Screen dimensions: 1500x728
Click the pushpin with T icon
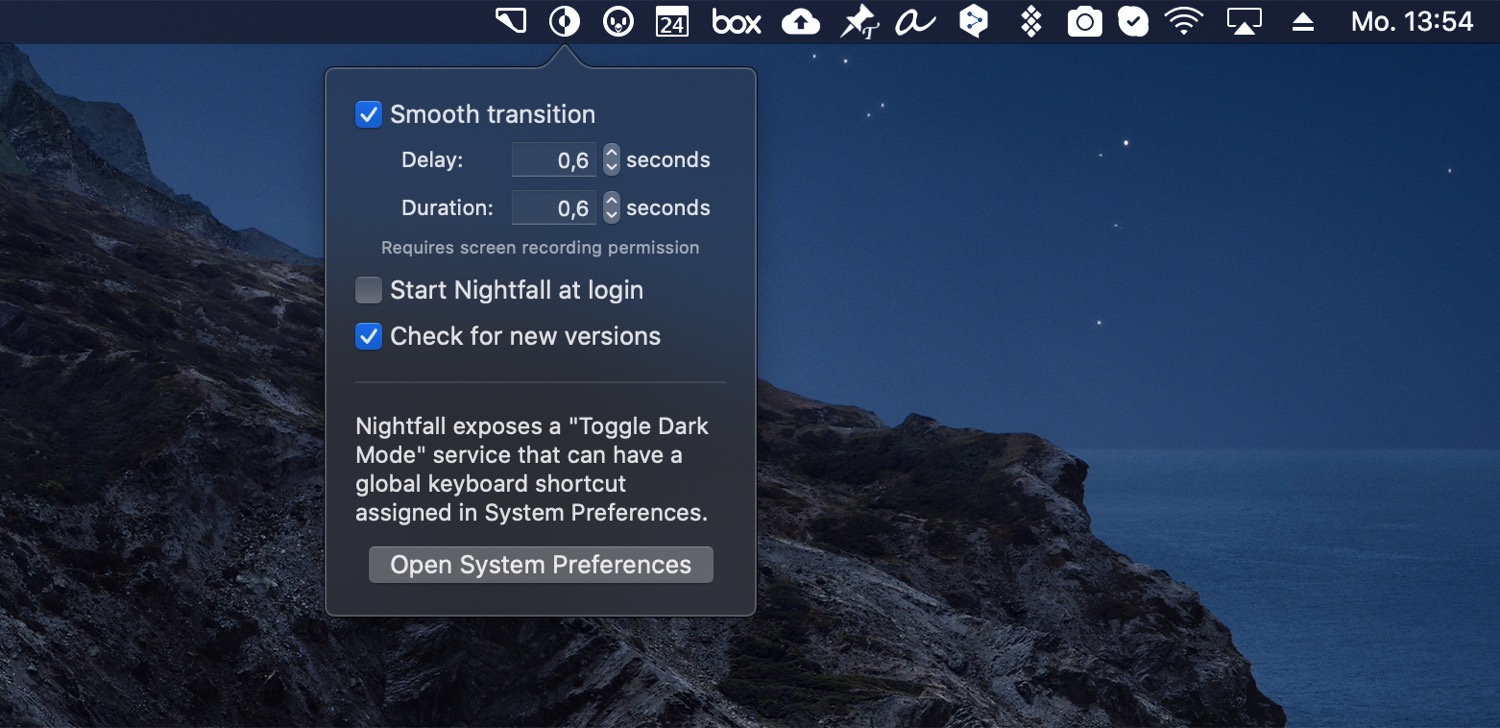click(857, 23)
